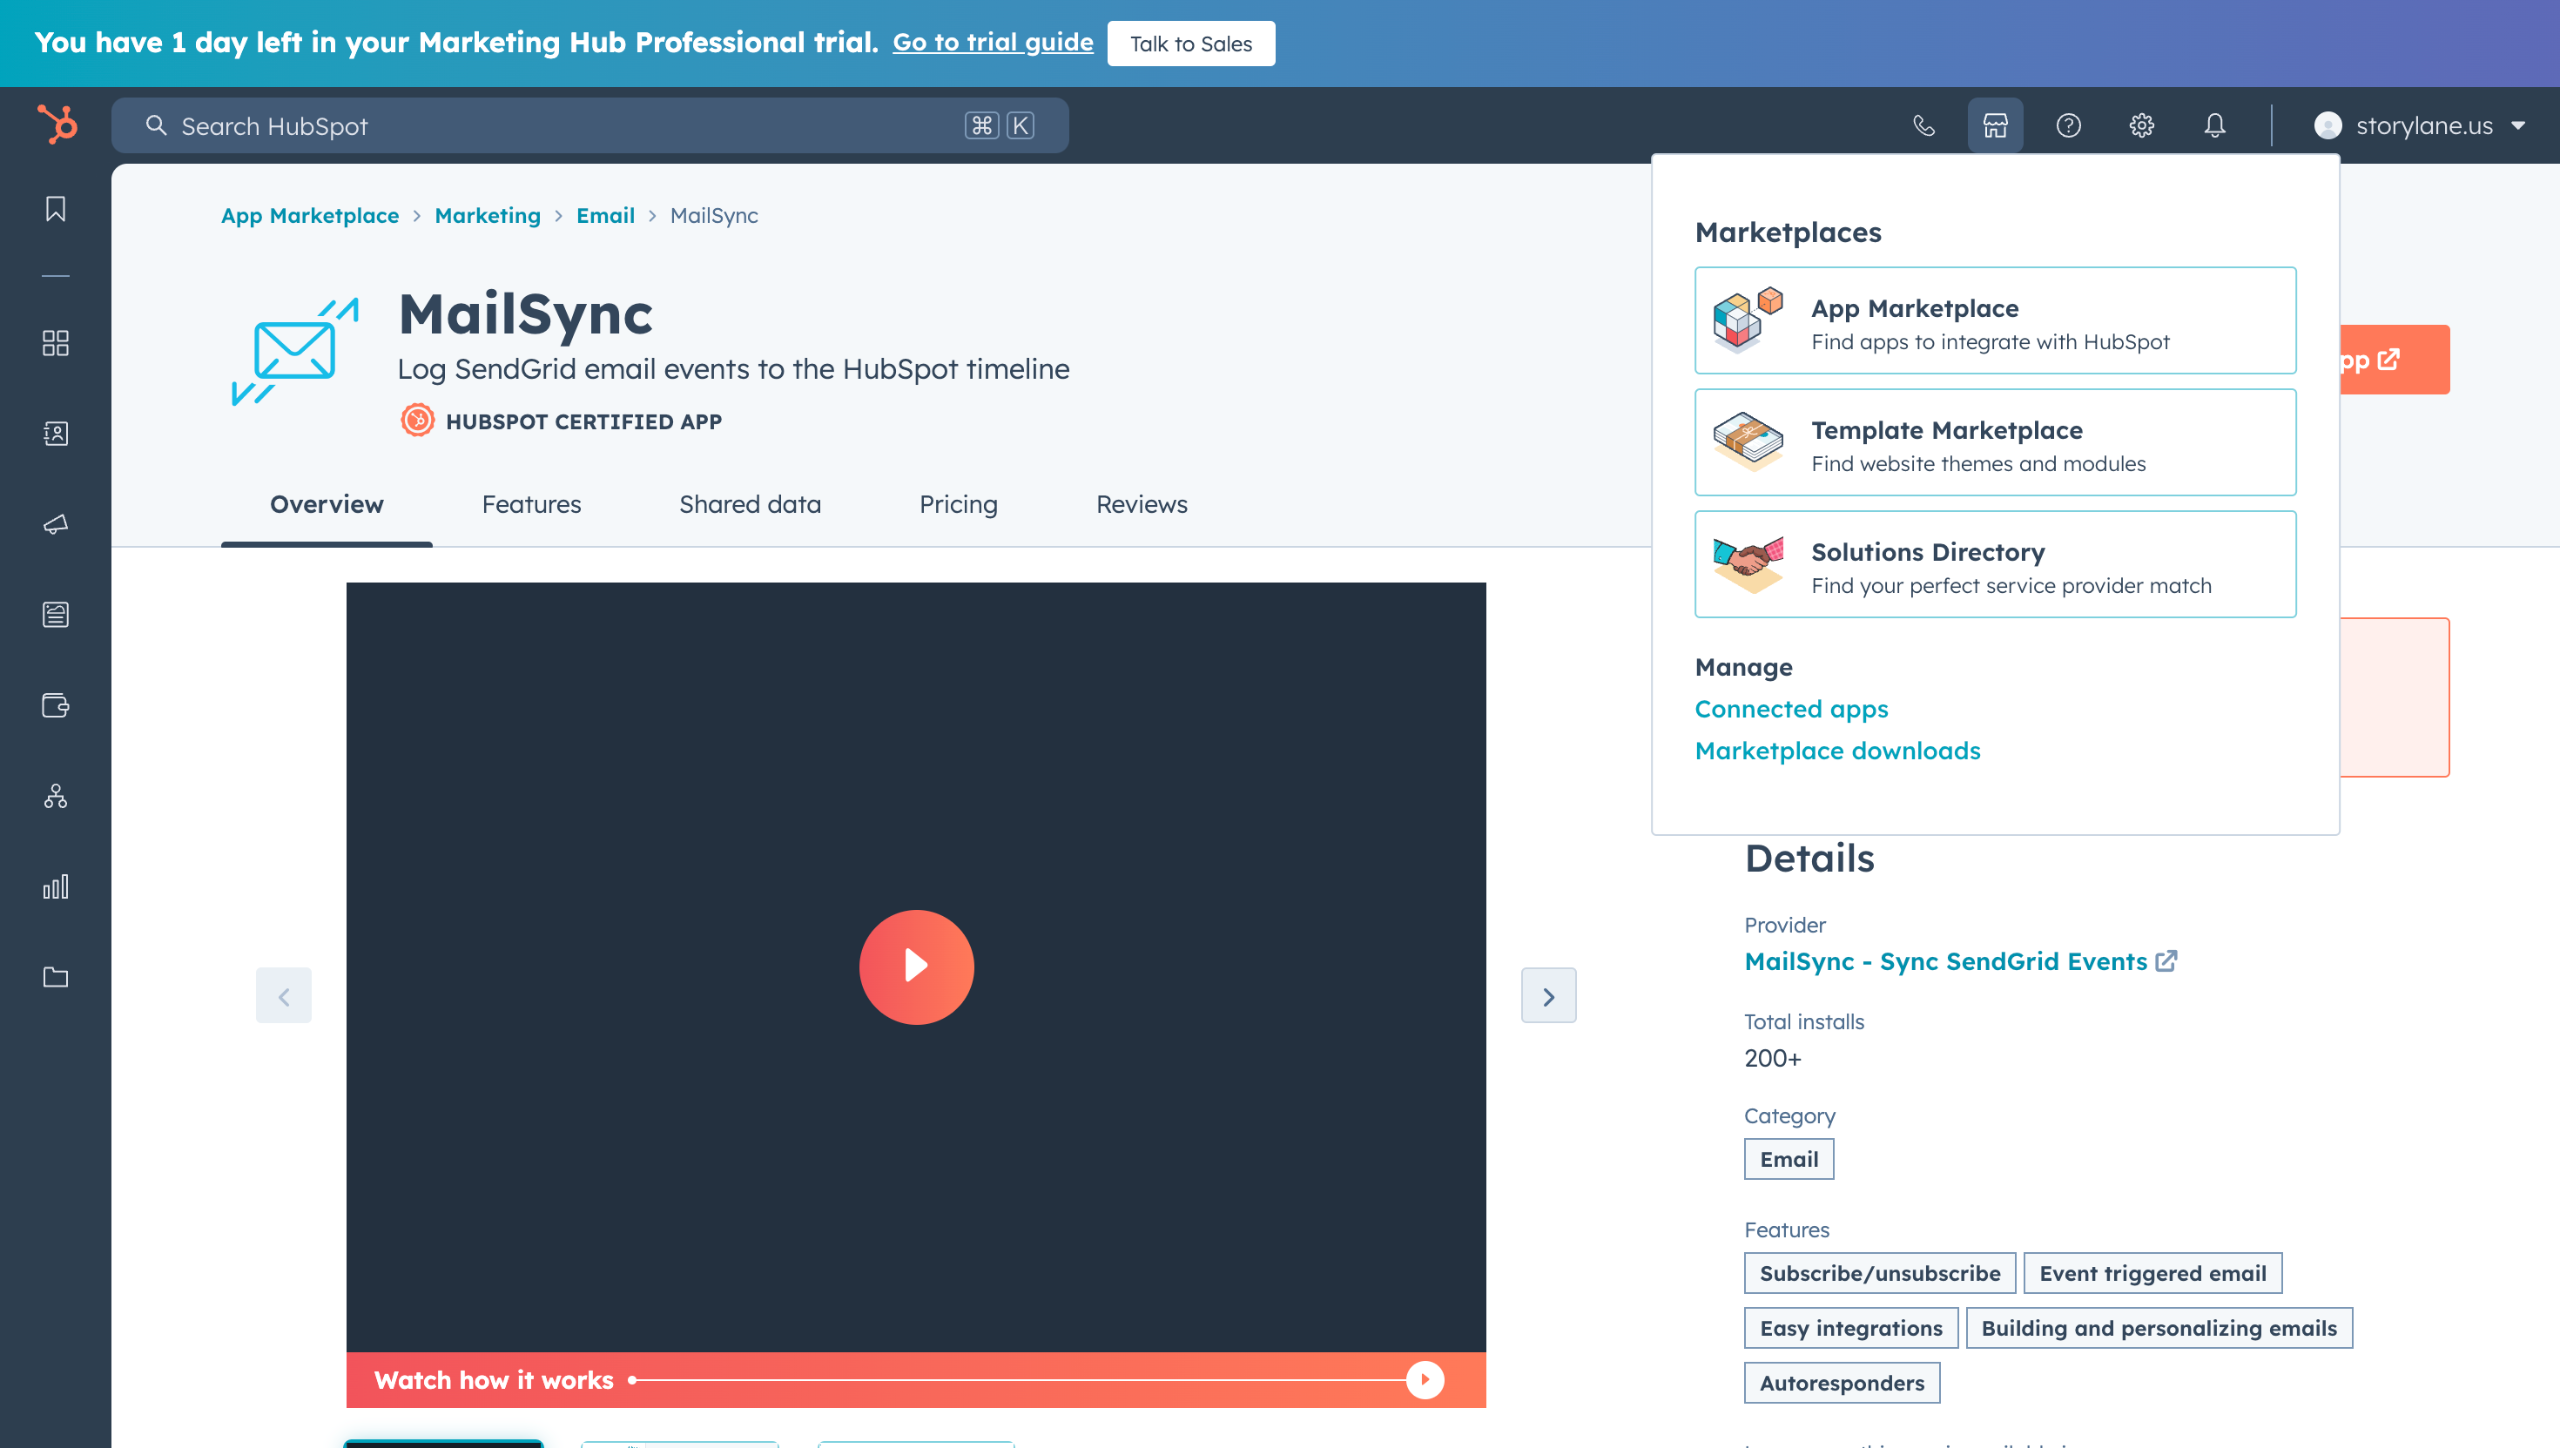This screenshot has width=2560, height=1448.
Task: Switch to the Pricing tab
Action: (x=958, y=504)
